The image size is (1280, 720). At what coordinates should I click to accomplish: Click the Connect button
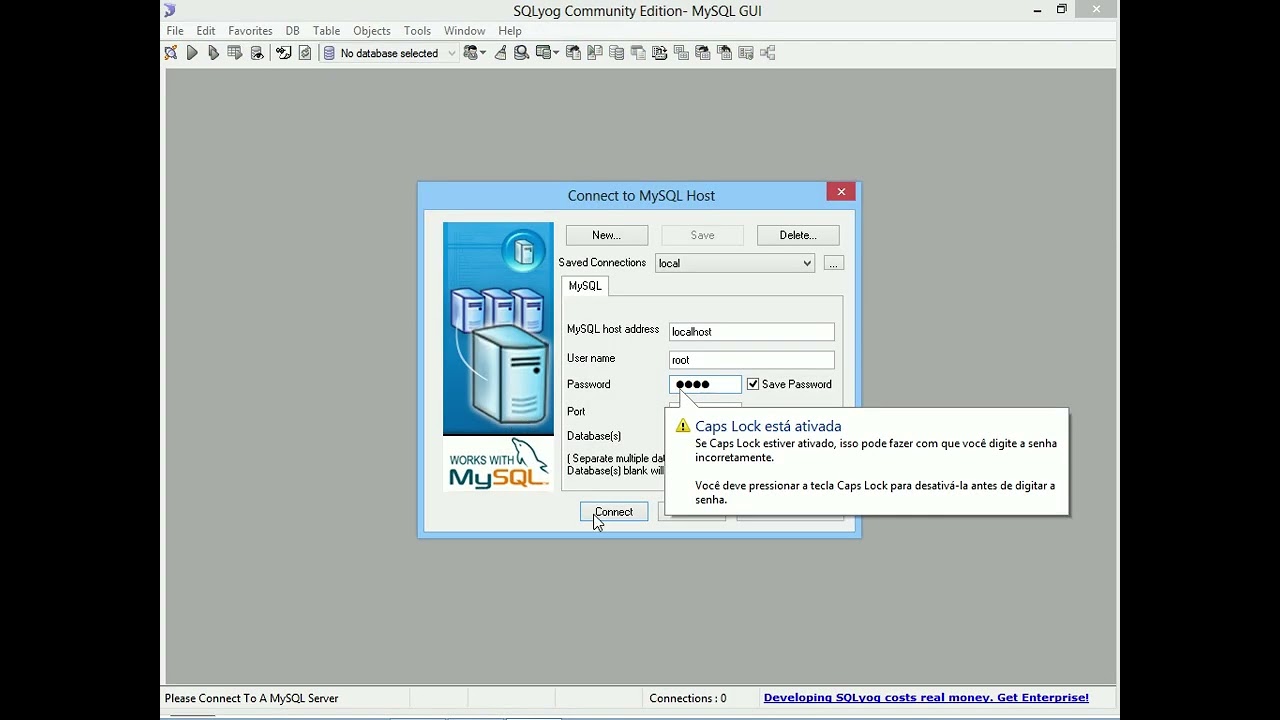[x=614, y=512]
